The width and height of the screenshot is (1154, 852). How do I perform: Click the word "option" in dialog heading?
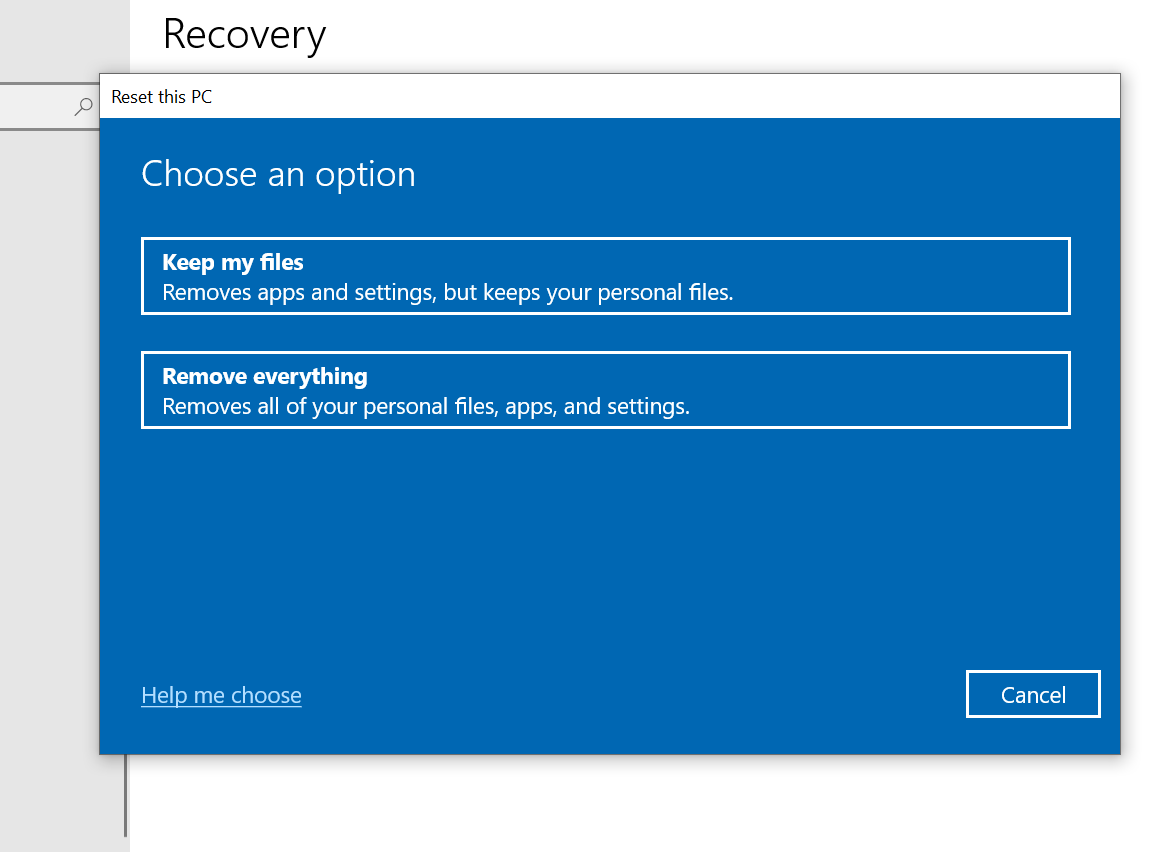(x=365, y=174)
